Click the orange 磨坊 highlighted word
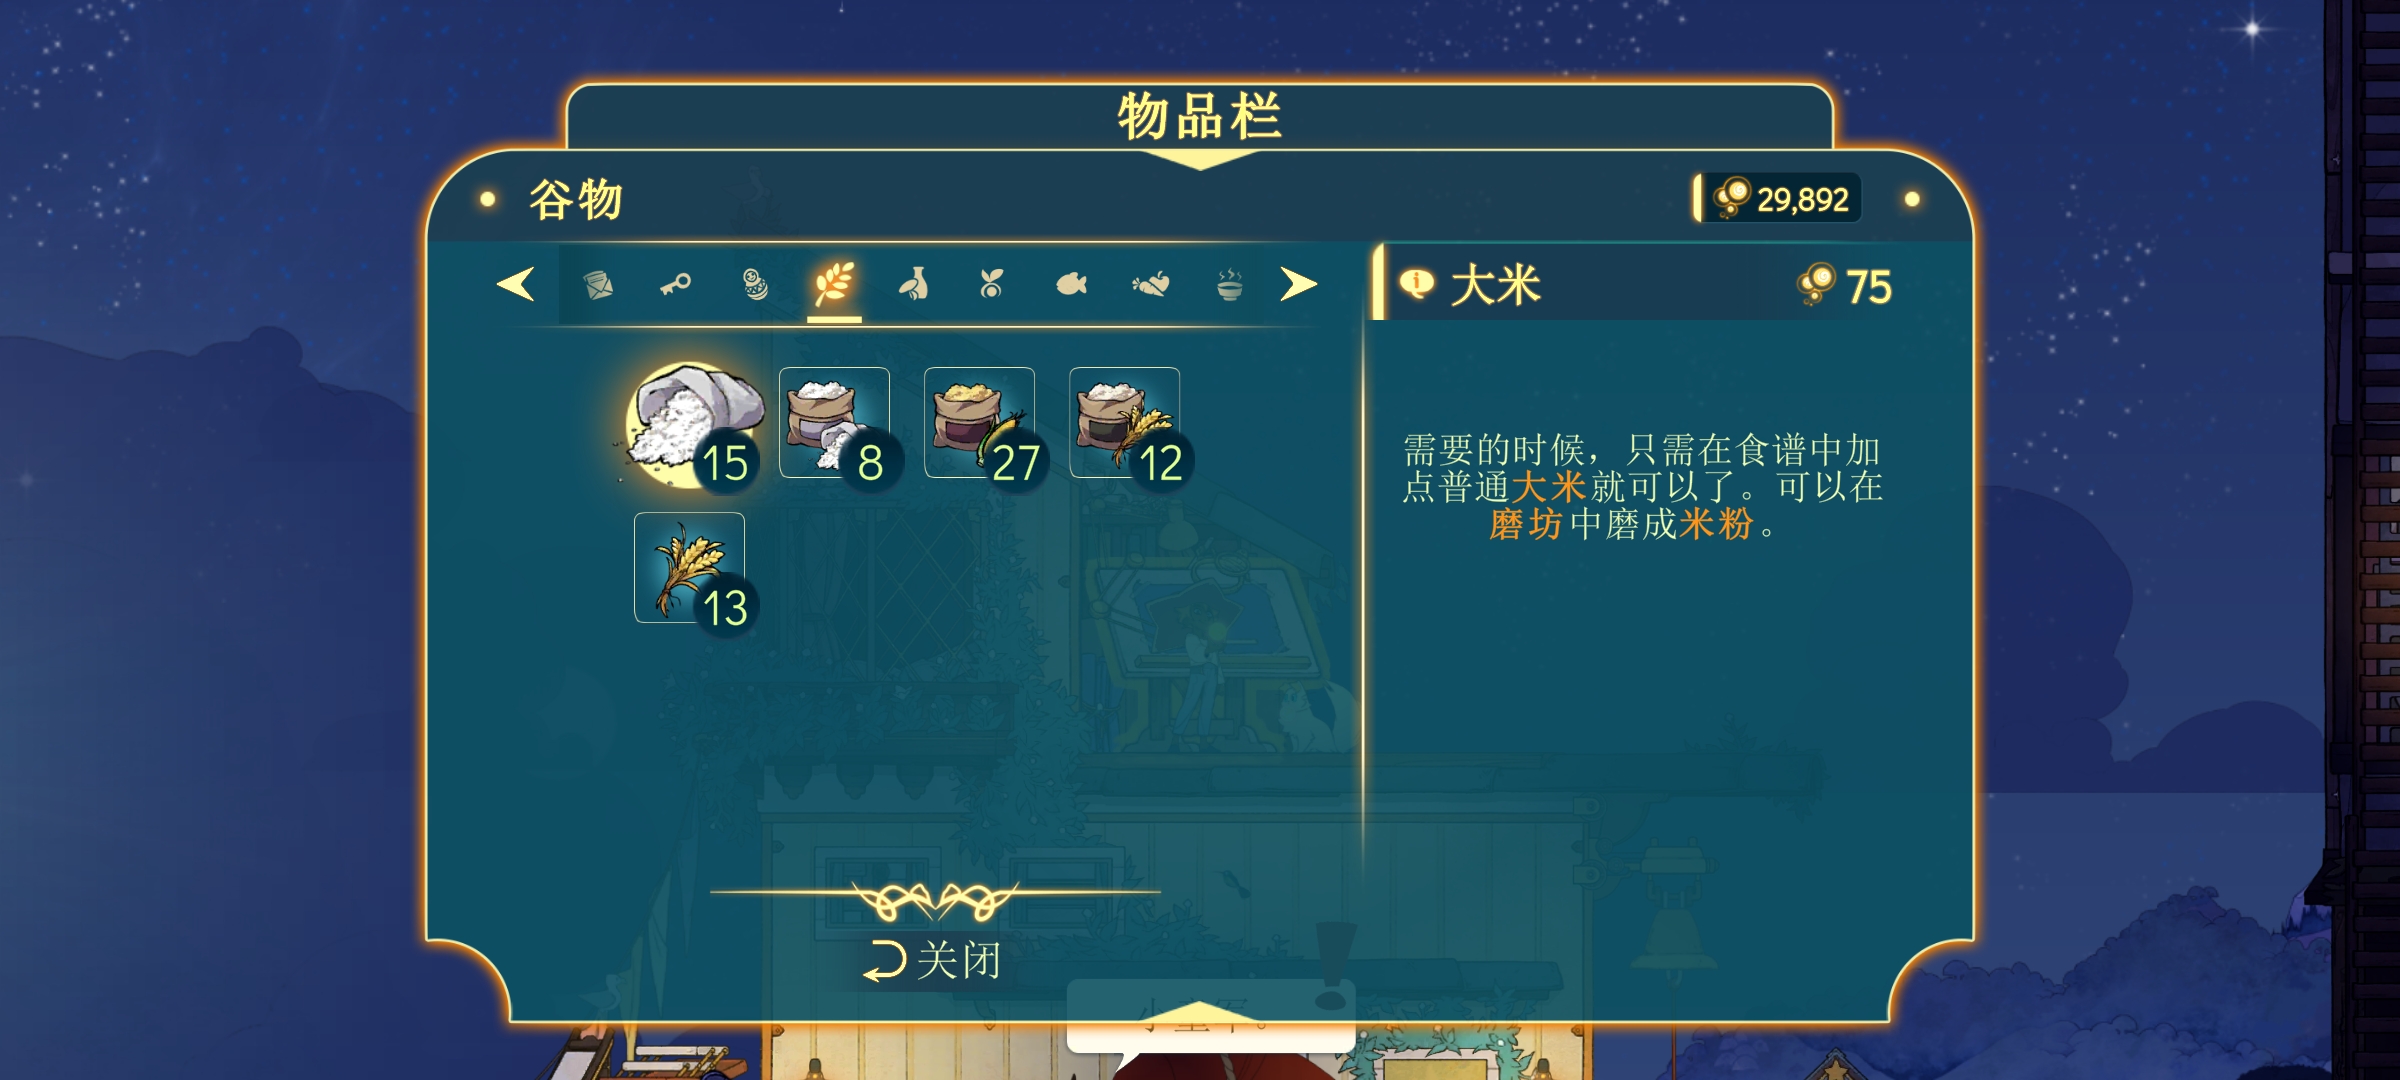Image resolution: width=2400 pixels, height=1080 pixels. 1525,524
